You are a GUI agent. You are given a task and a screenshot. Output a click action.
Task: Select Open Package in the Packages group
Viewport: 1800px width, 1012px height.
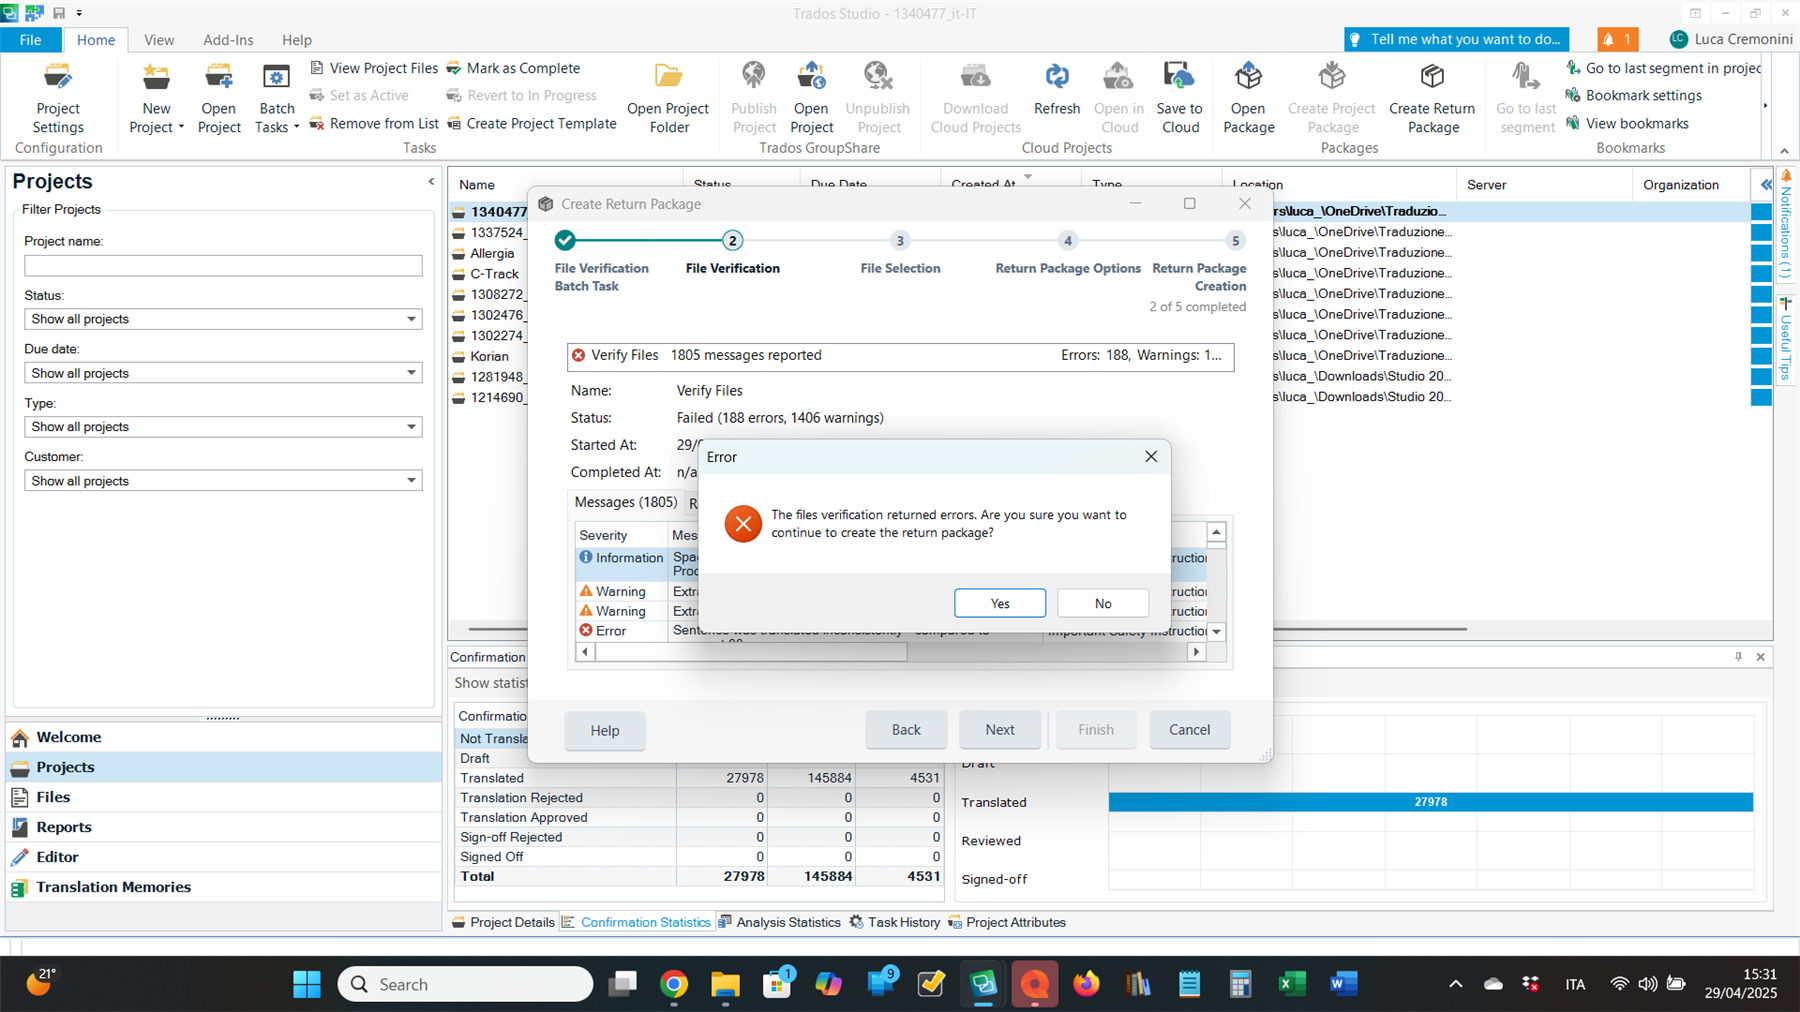1248,95
